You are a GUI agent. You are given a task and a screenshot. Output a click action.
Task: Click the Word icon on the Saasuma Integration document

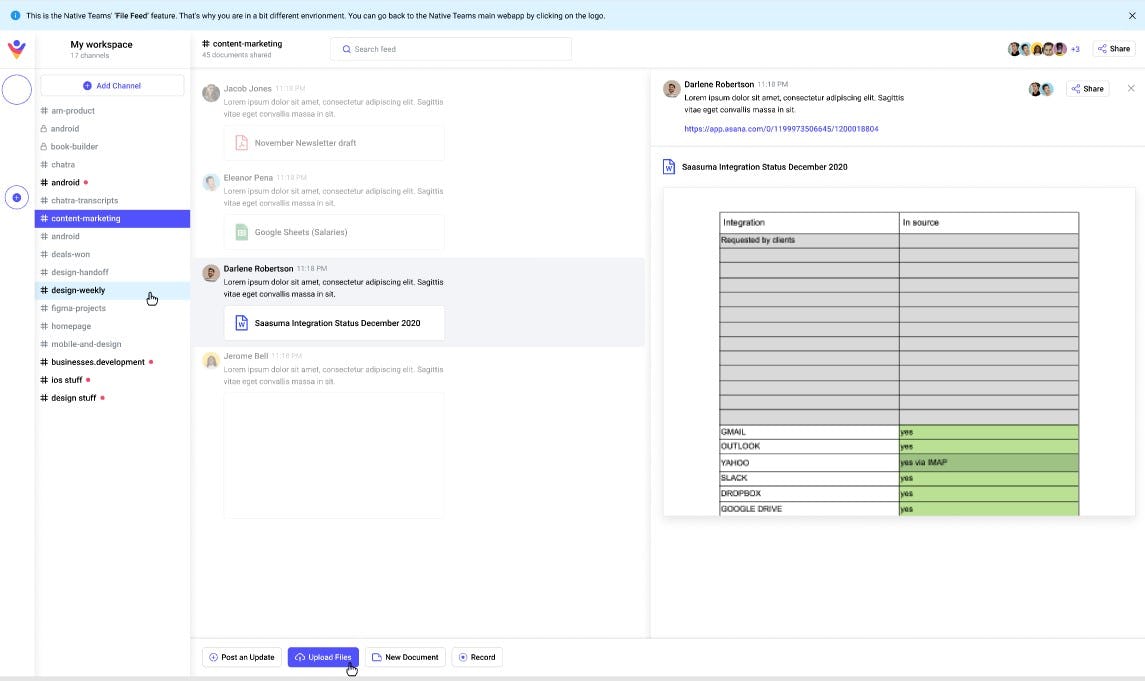(x=240, y=322)
